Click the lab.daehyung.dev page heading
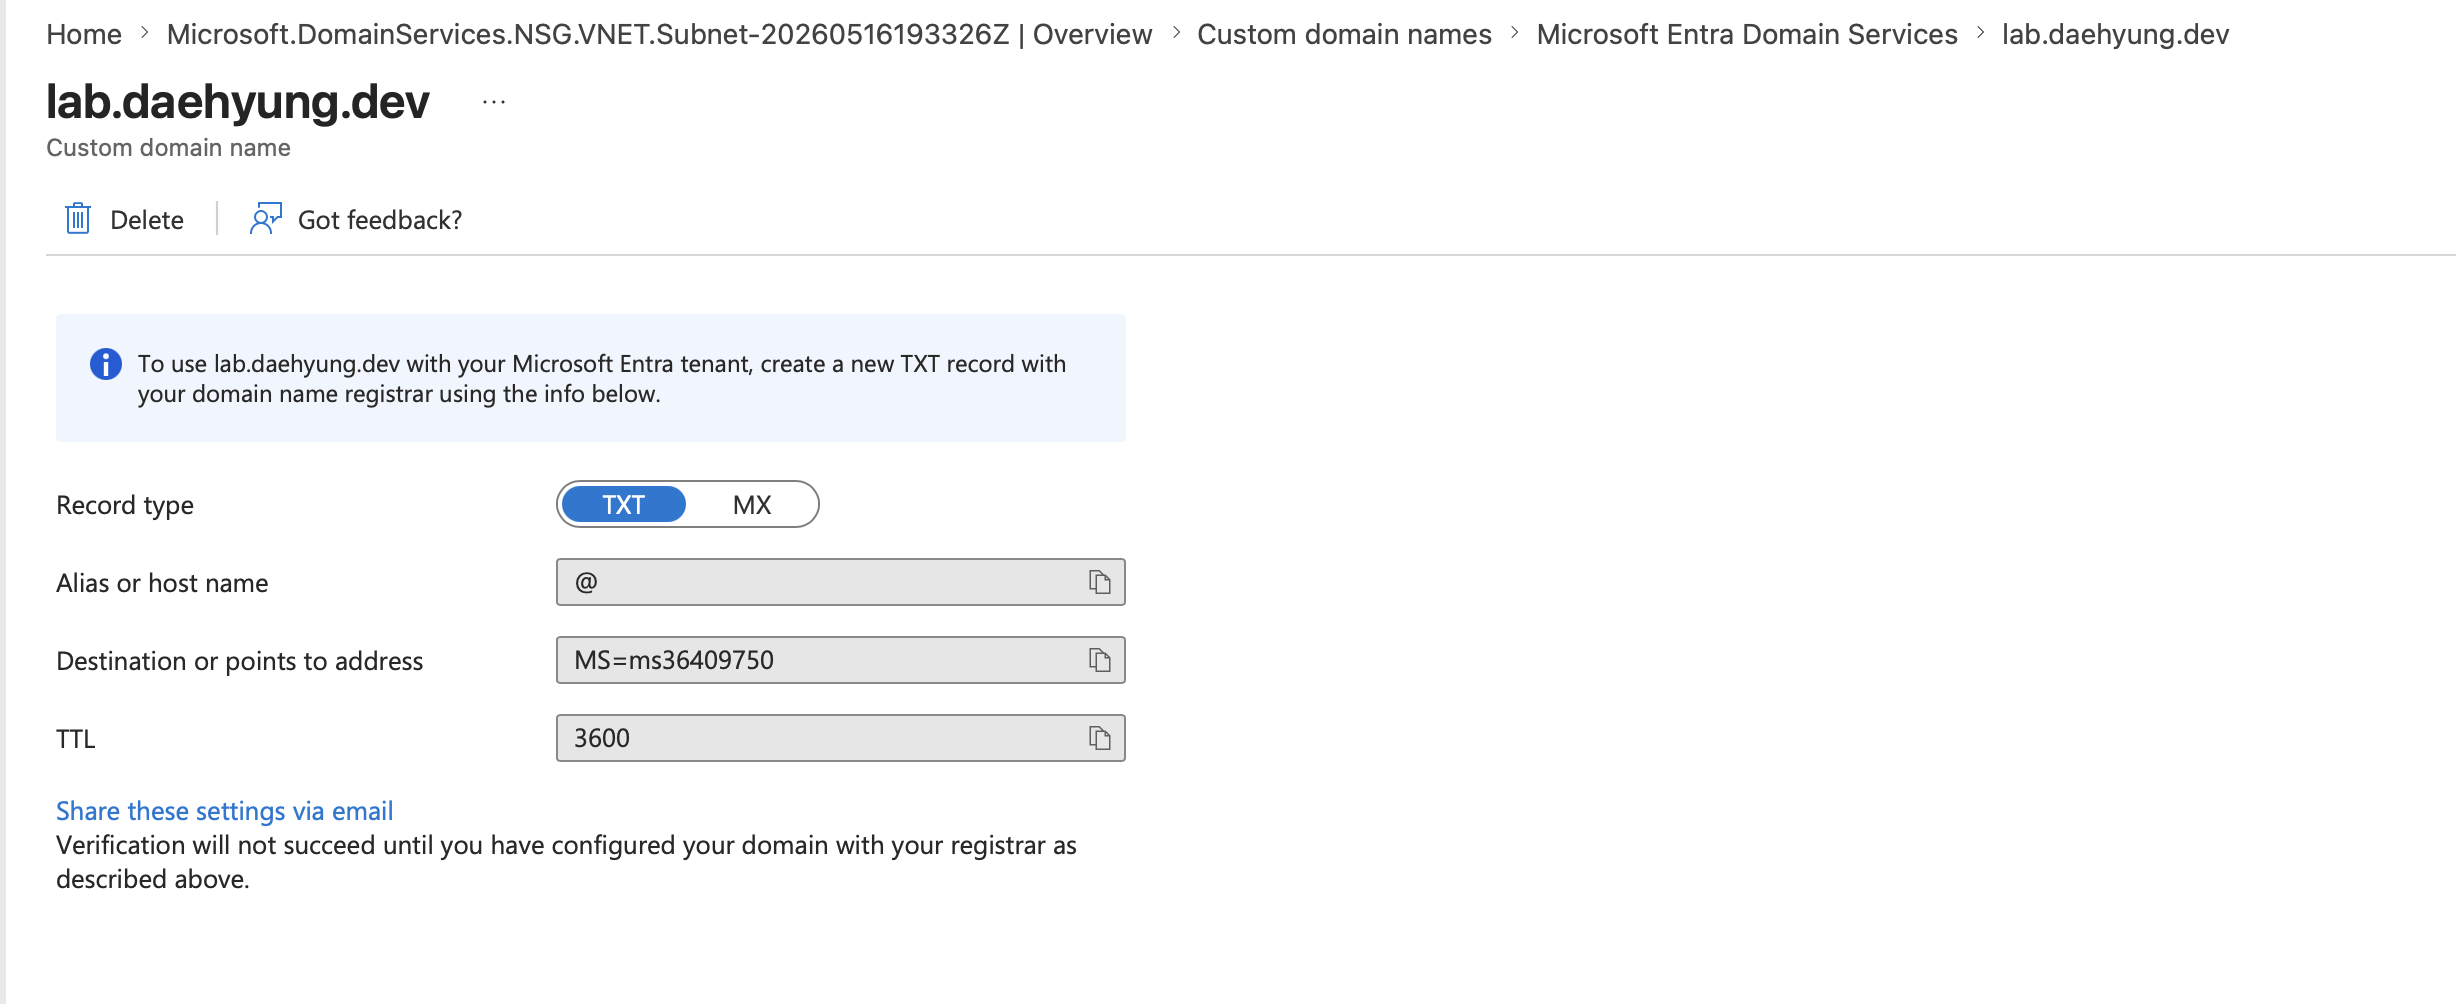 238,102
